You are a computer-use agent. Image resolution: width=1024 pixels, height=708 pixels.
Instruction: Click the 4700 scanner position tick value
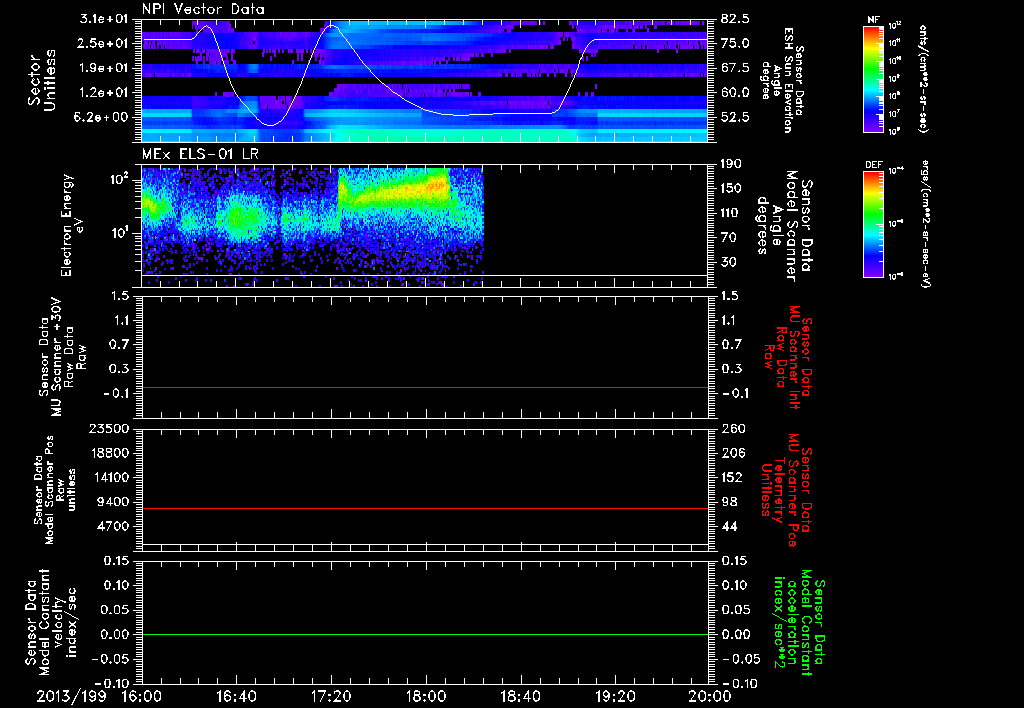pos(113,526)
